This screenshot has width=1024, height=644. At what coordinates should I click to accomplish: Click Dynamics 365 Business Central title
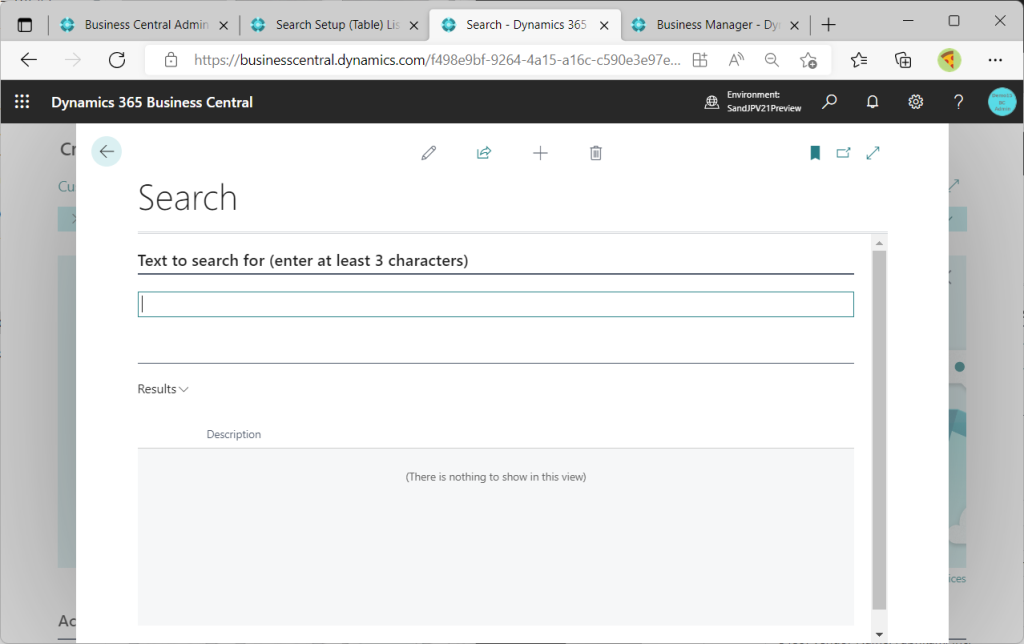[152, 103]
